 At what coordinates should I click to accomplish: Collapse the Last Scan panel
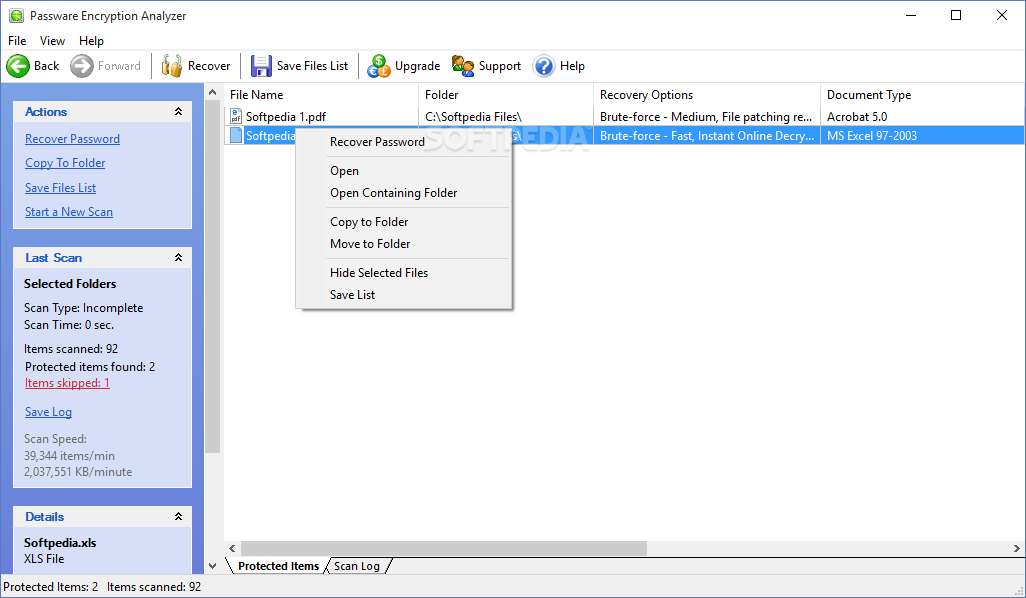pos(178,258)
